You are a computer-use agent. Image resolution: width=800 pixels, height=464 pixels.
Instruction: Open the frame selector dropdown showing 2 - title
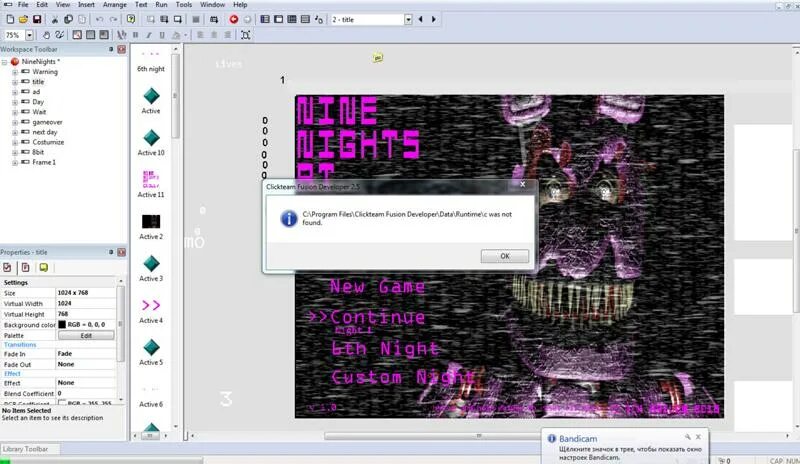pyautogui.click(x=408, y=19)
